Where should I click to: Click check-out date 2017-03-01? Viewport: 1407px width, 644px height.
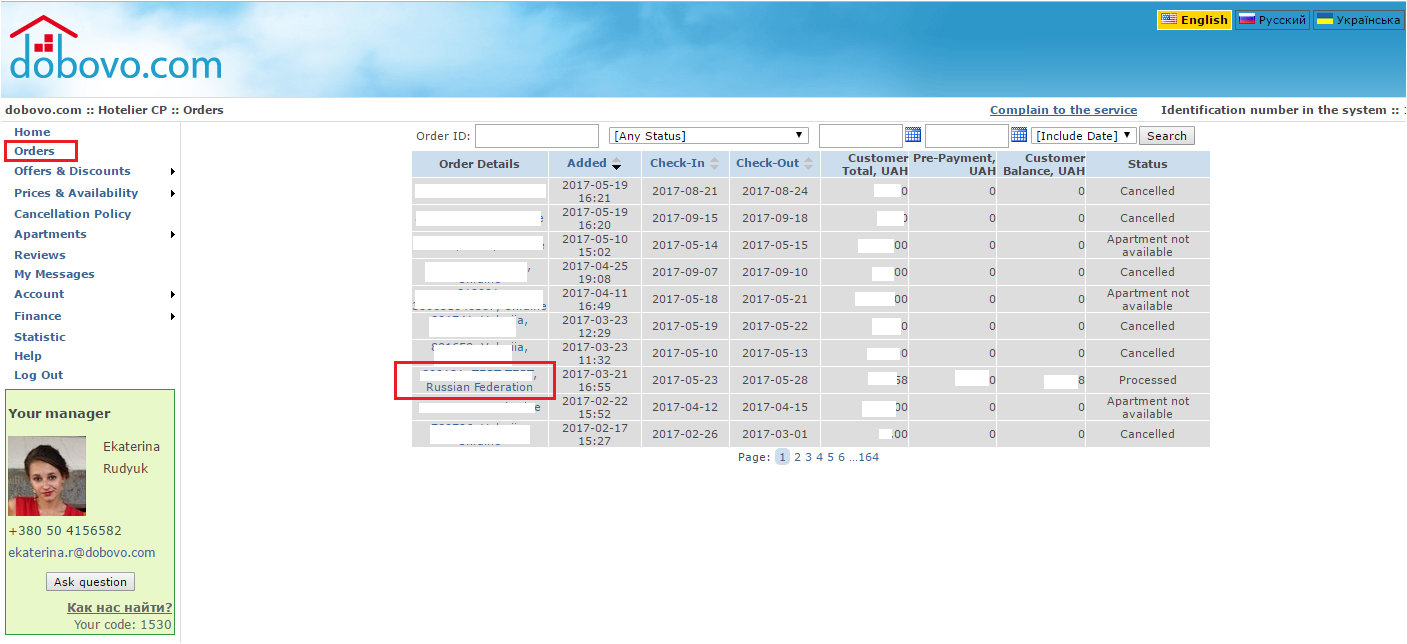(x=775, y=434)
